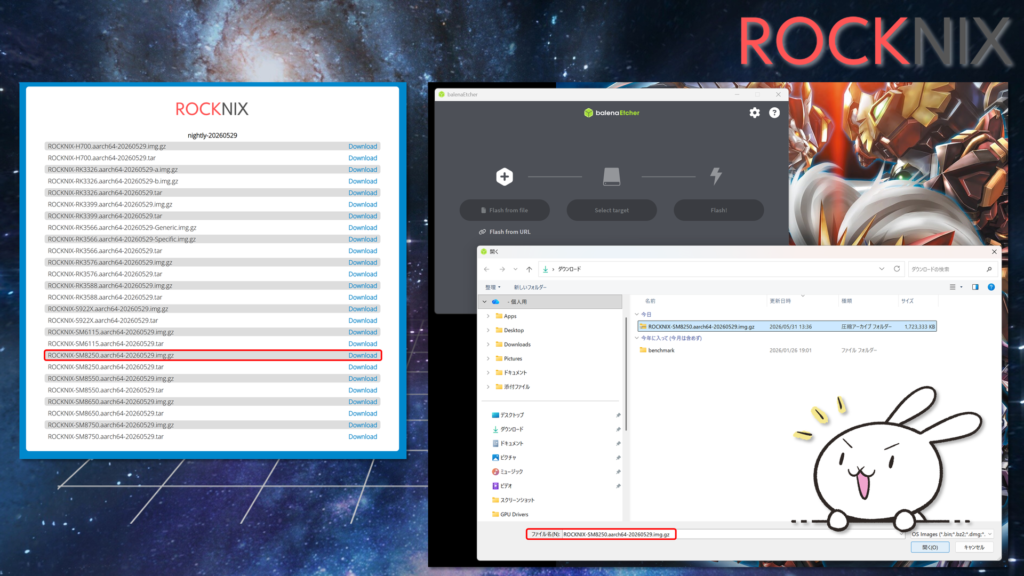Collapse the 今日 group in file list
Image resolution: width=1024 pixels, height=576 pixels.
click(x=637, y=315)
